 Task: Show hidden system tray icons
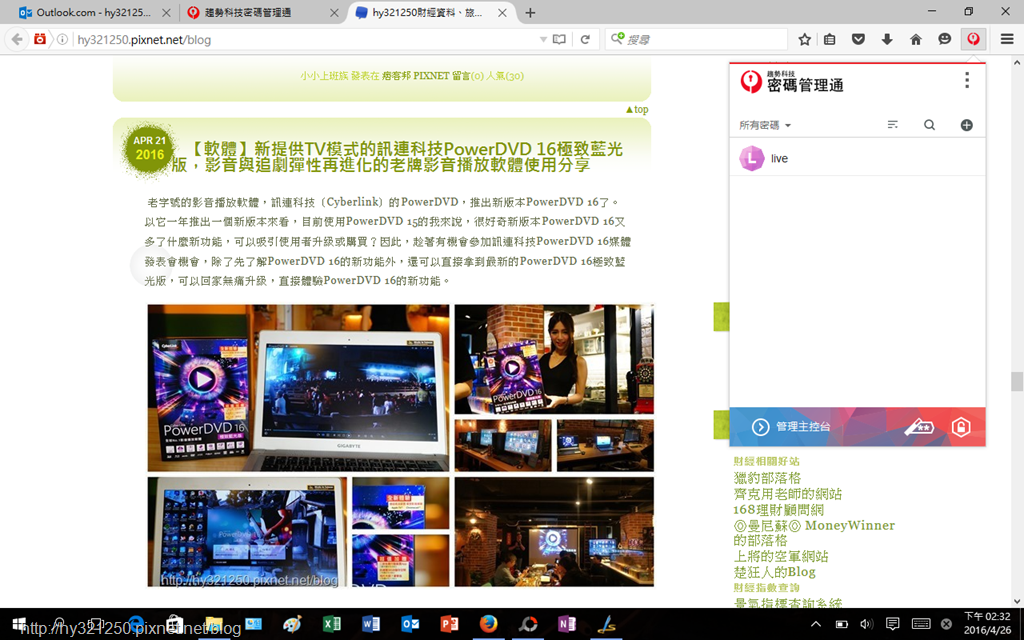pos(816,624)
